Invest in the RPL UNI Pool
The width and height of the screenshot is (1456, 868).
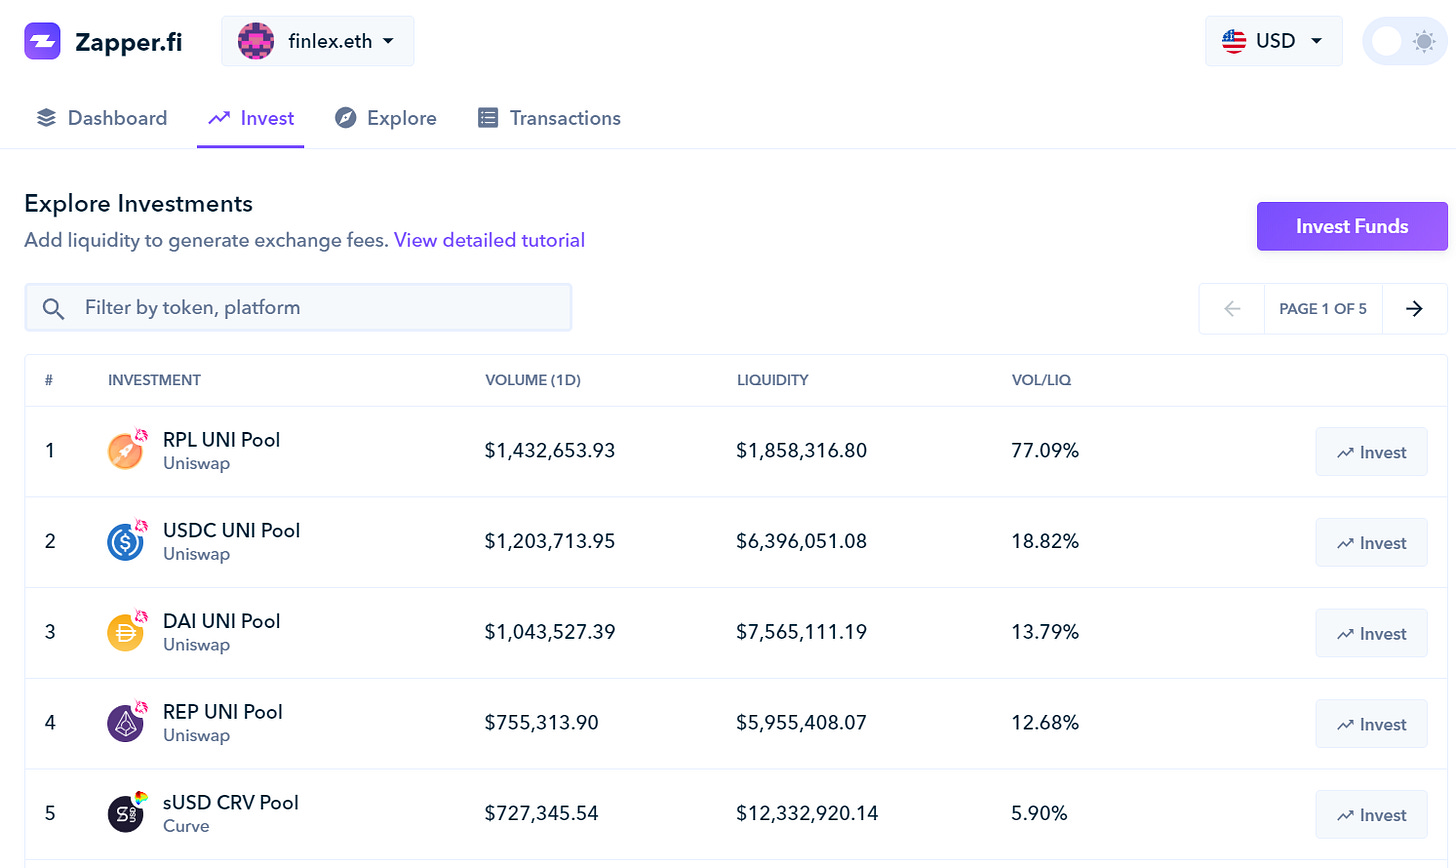point(1371,452)
